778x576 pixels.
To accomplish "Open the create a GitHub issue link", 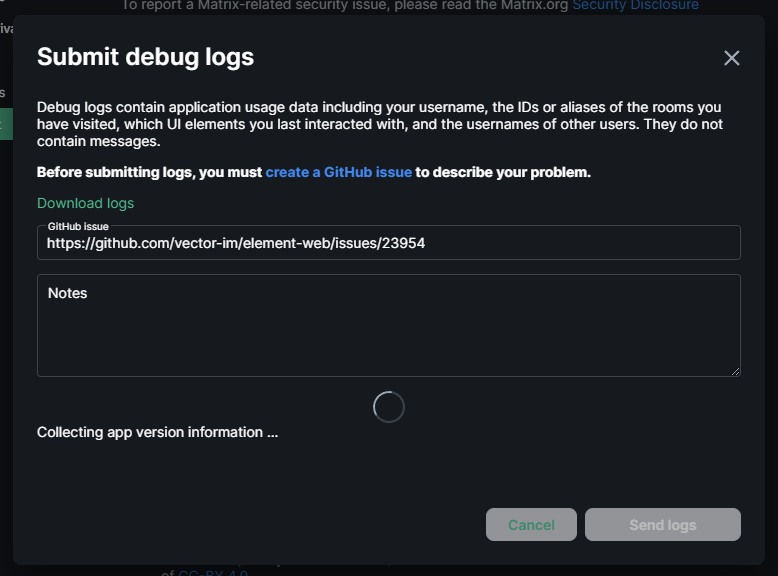I will [x=338, y=172].
